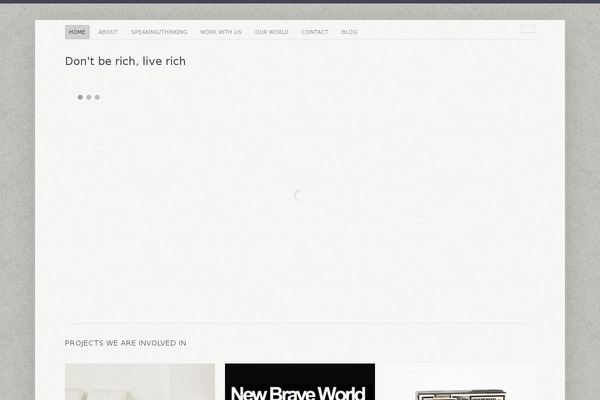Screen dimensions: 600x400
Task: Open the white pillows project thumbnail
Action: [140, 382]
